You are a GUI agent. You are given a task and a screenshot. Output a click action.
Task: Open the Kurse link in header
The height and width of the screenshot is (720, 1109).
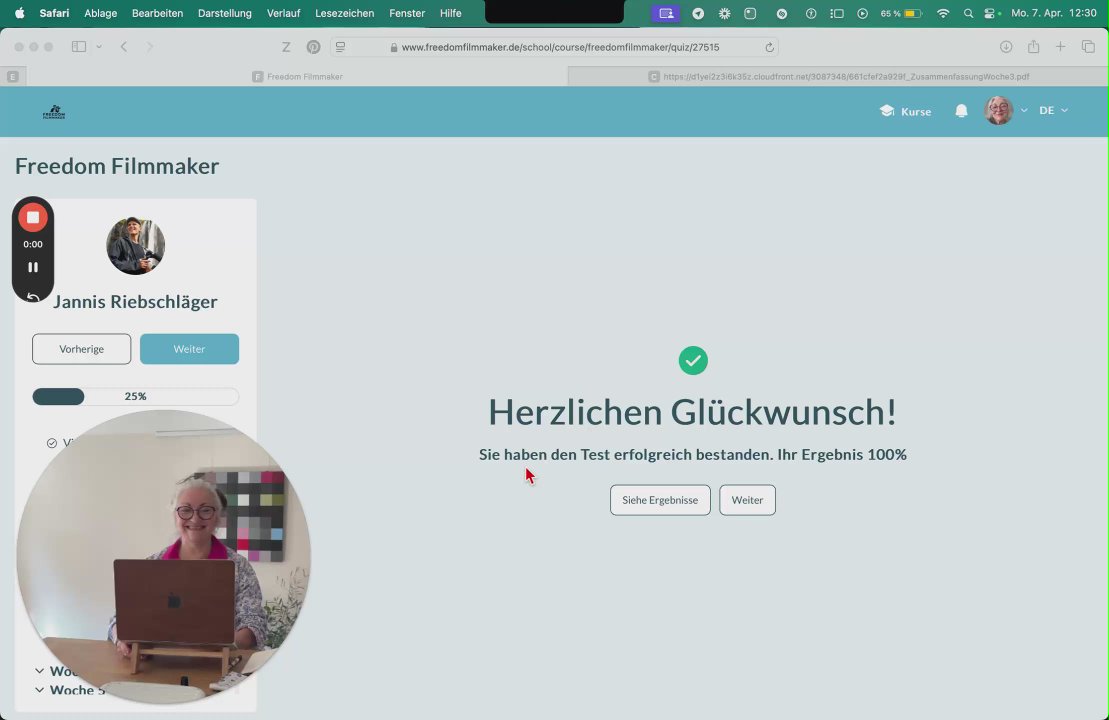(x=905, y=111)
